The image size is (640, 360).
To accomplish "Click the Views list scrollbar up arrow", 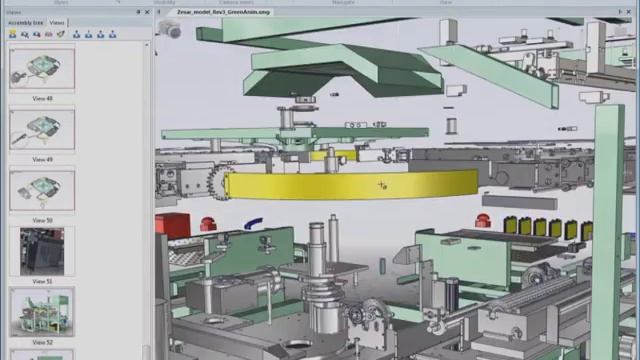I will (147, 45).
